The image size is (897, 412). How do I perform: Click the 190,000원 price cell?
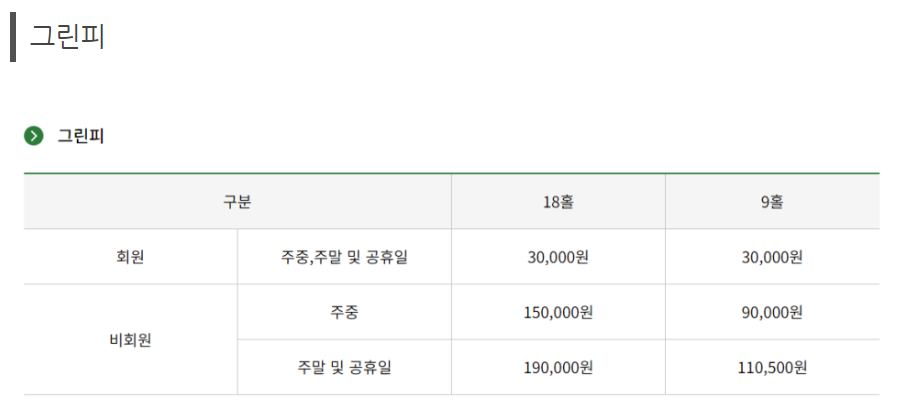pyautogui.click(x=558, y=367)
